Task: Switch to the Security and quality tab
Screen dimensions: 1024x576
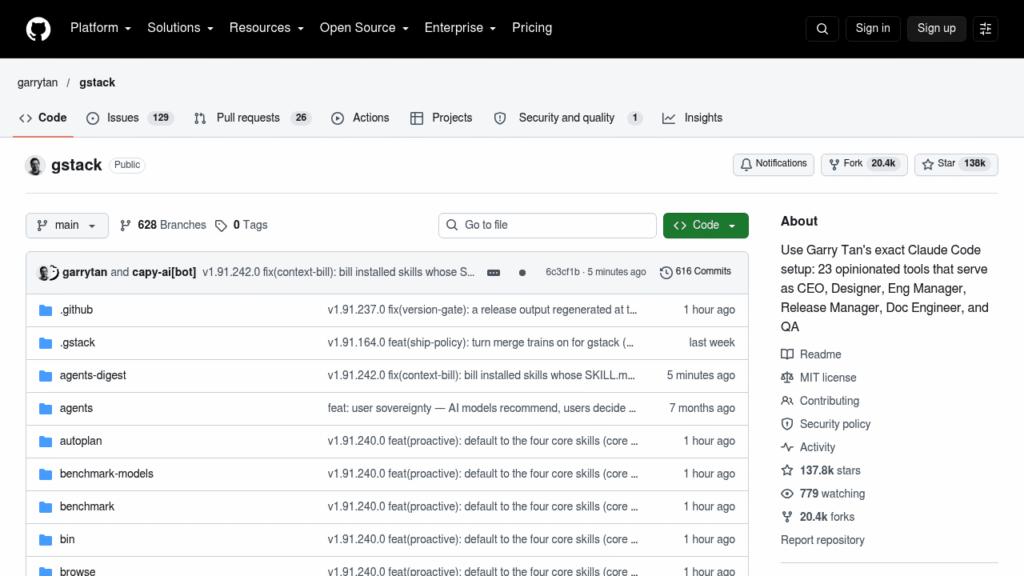Action: (568, 118)
